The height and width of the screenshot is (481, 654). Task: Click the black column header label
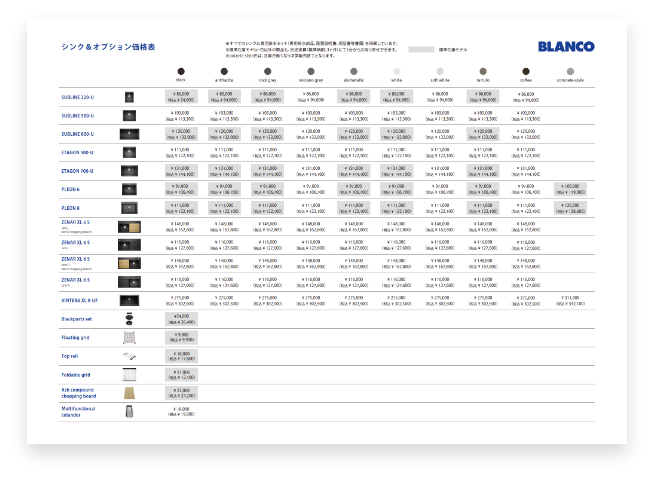(181, 80)
